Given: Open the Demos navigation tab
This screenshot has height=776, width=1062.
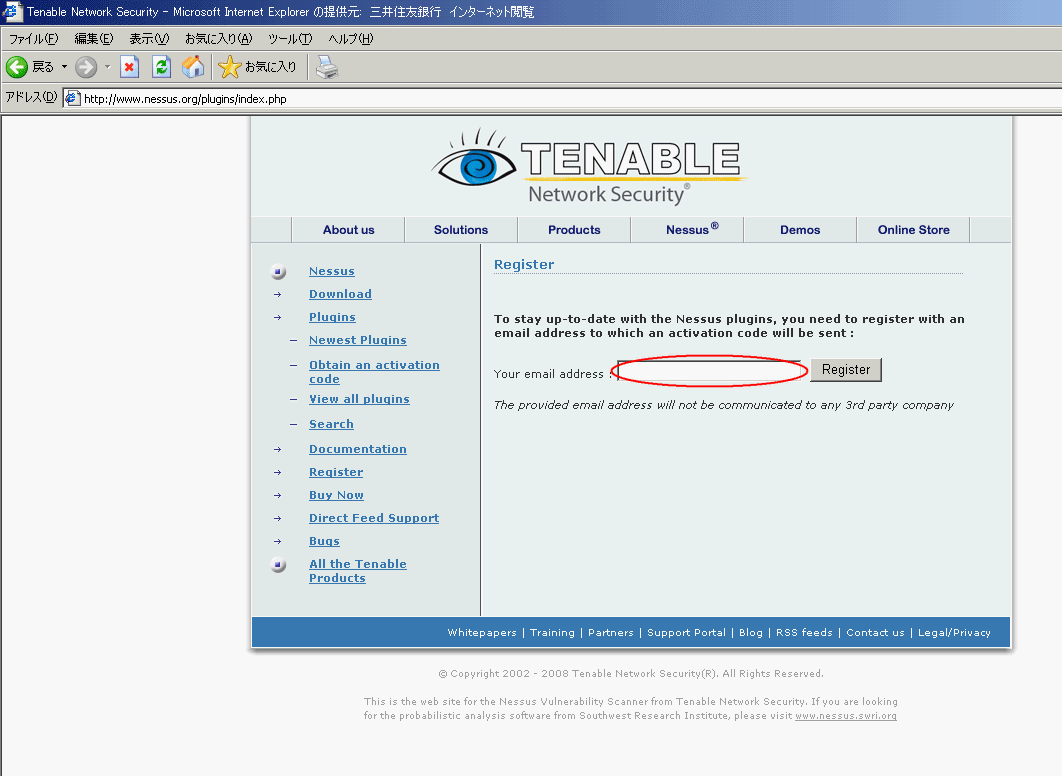Looking at the screenshot, I should [x=800, y=230].
